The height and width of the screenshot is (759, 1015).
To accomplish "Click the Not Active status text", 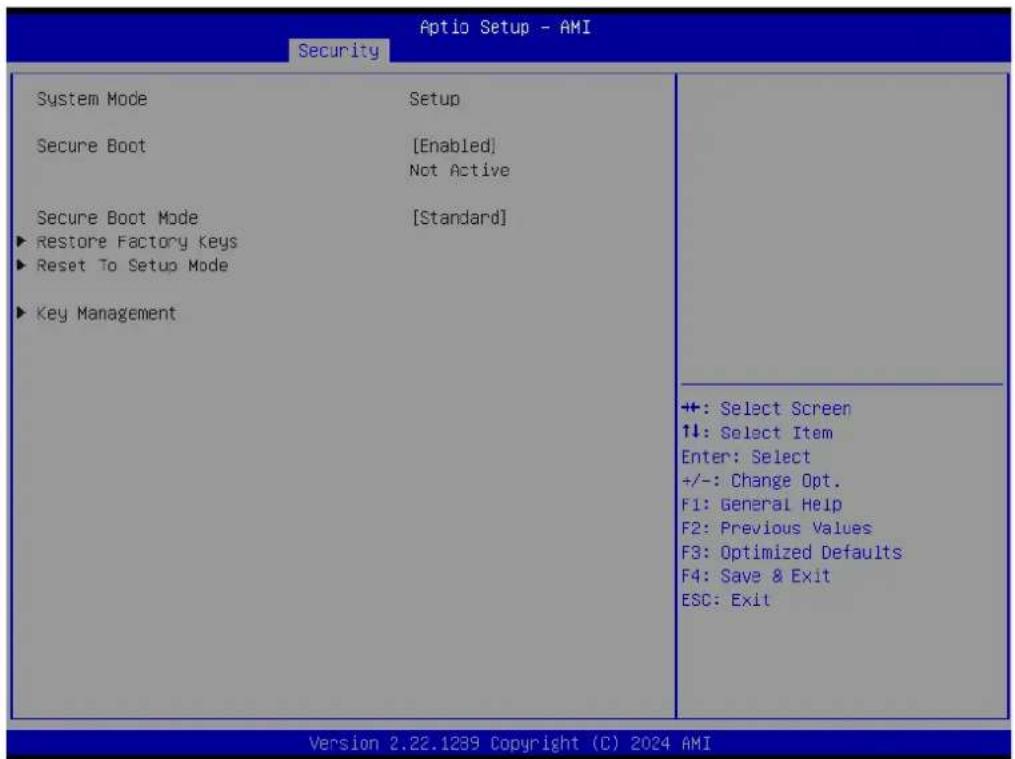I will coord(460,170).
